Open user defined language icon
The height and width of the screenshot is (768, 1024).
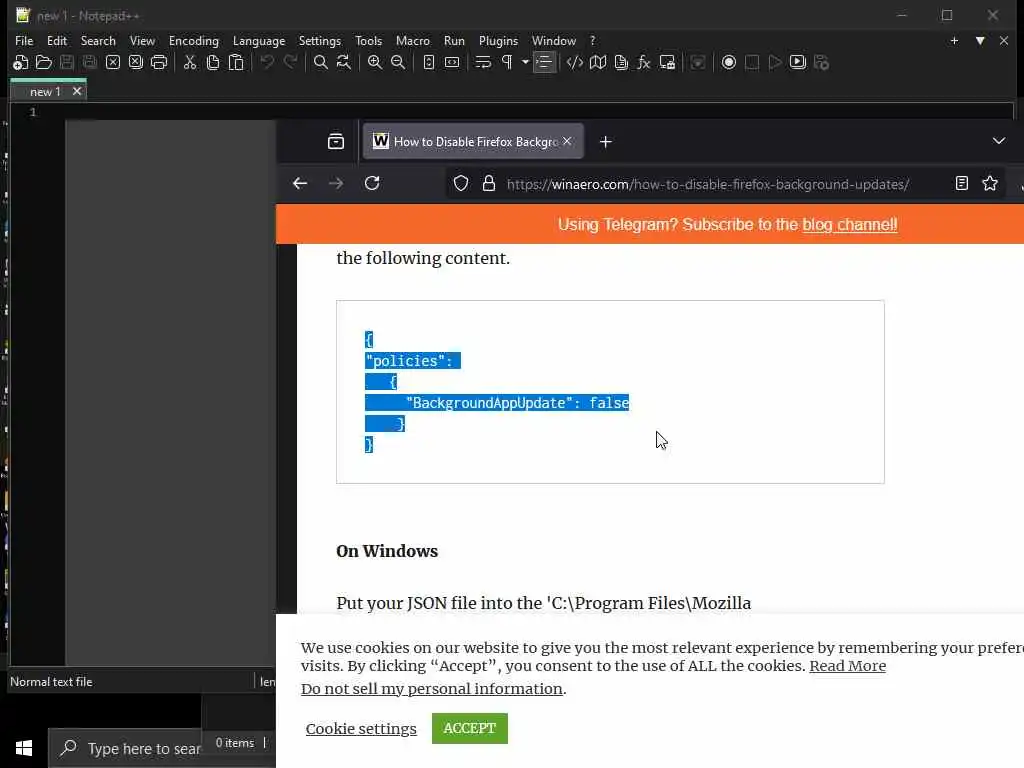(575, 63)
